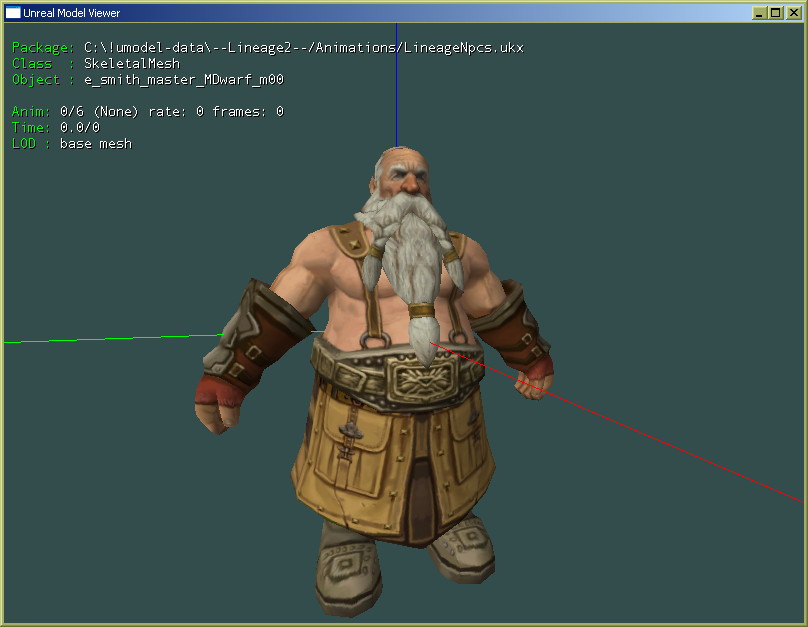Click the Anim: 0/6 (None) text

75,112
